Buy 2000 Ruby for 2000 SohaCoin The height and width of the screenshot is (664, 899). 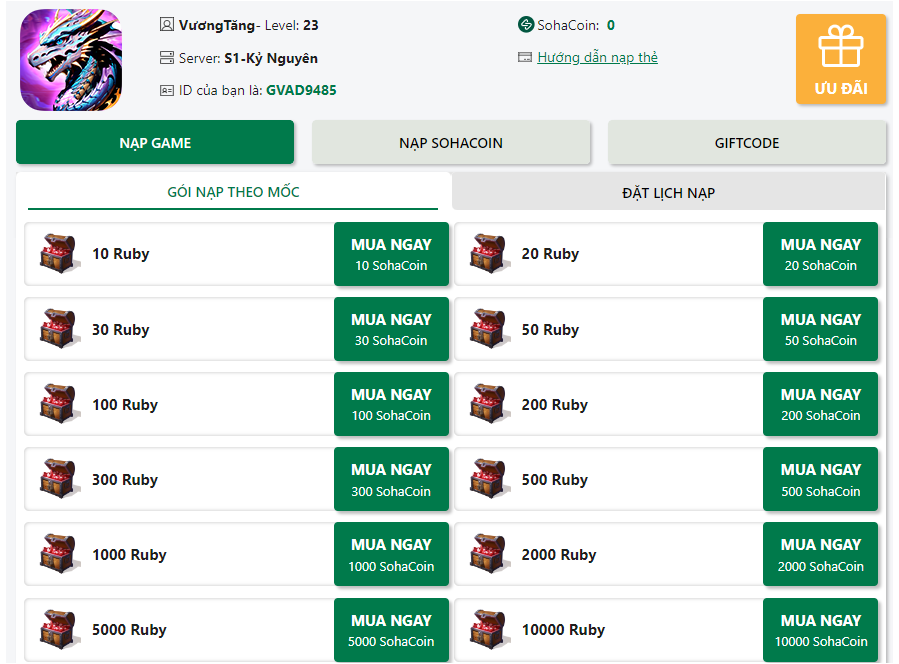820,554
